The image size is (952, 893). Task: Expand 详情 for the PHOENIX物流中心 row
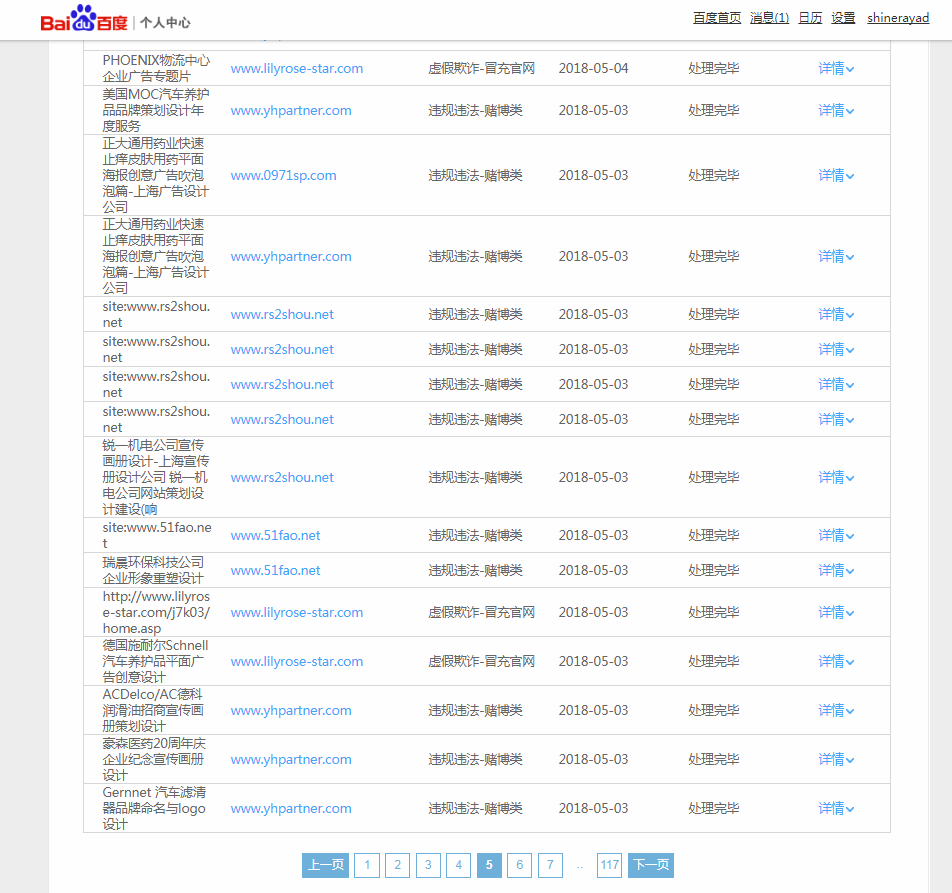coord(836,69)
